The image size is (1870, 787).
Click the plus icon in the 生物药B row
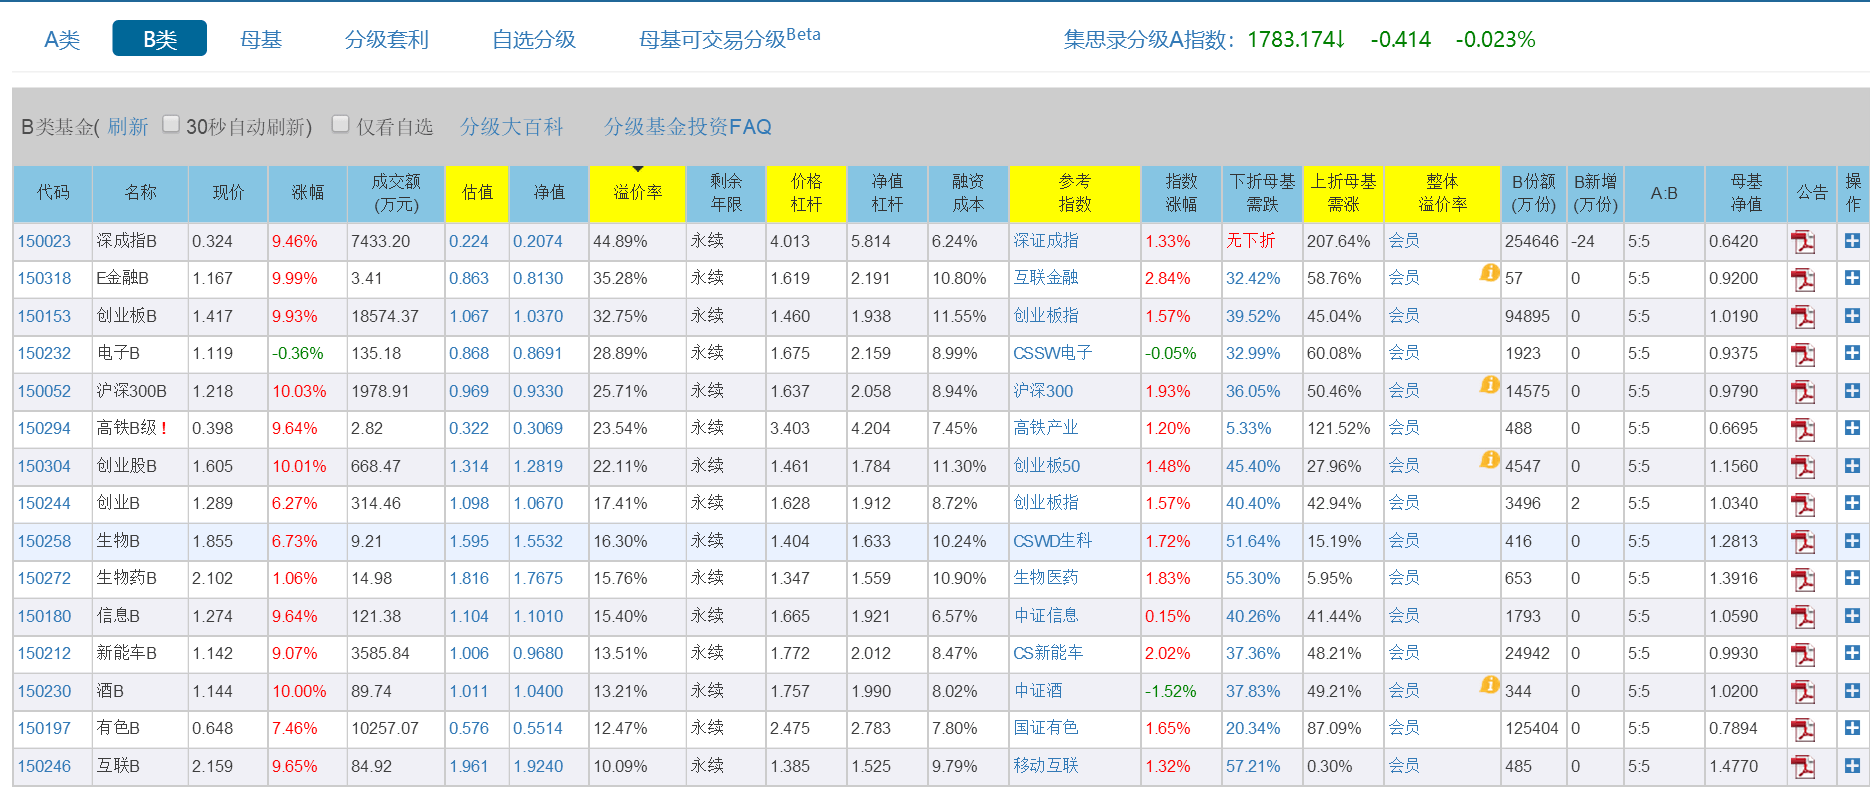pyautogui.click(x=1852, y=578)
